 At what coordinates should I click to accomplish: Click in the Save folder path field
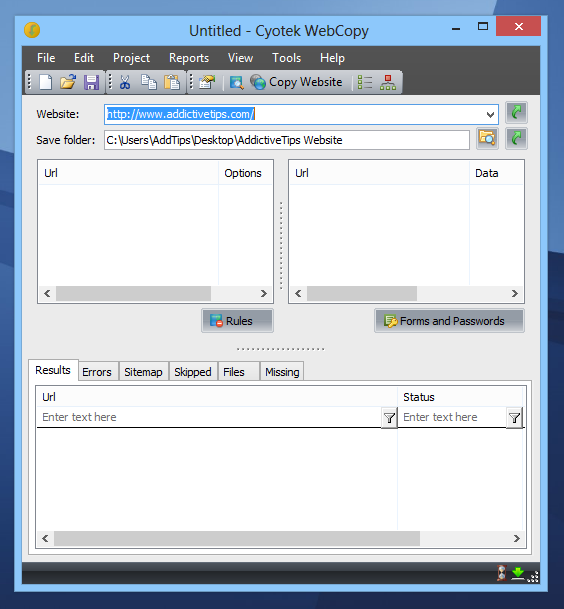(287, 140)
